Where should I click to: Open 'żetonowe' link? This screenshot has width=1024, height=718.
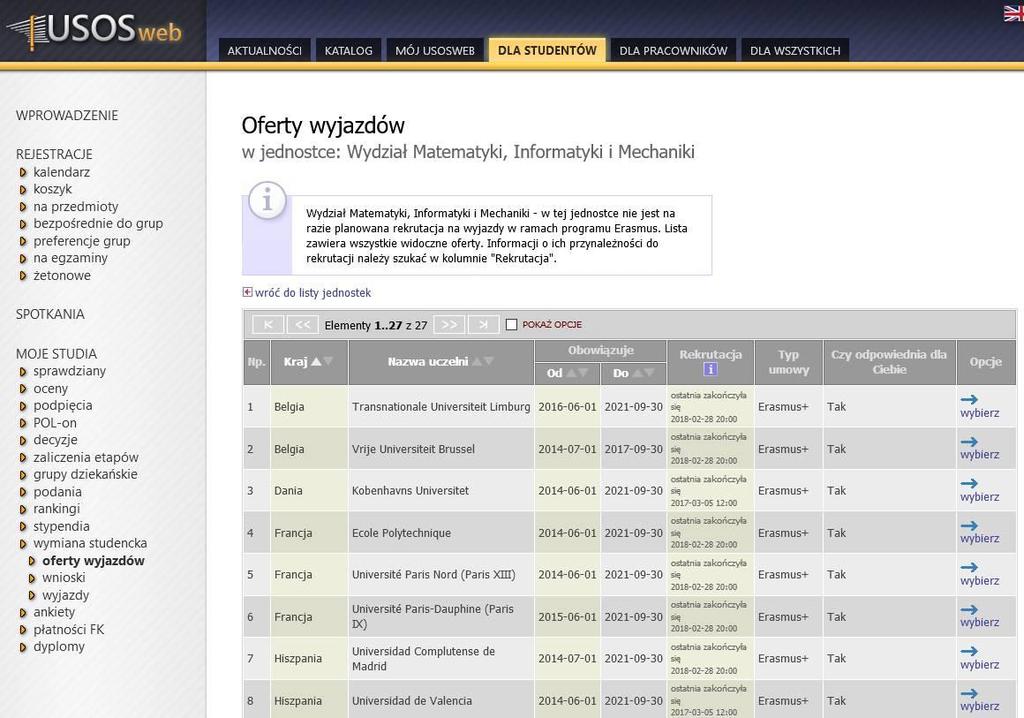pyautogui.click(x=62, y=275)
